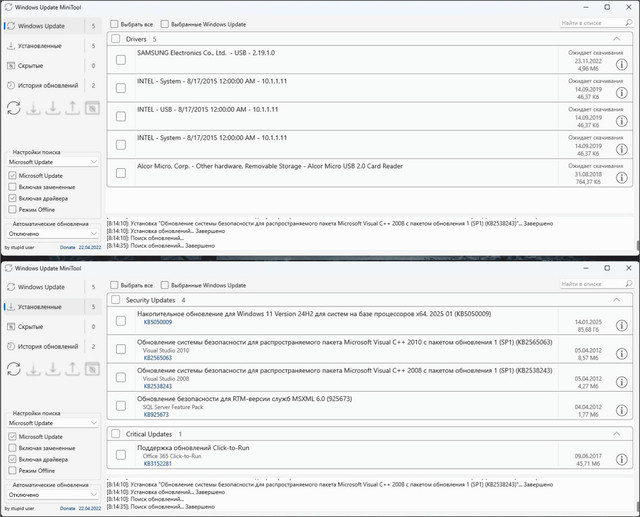Screen dimensions: 640x517
Task: Click hide updates icon in top window toolbar
Action: point(92,108)
